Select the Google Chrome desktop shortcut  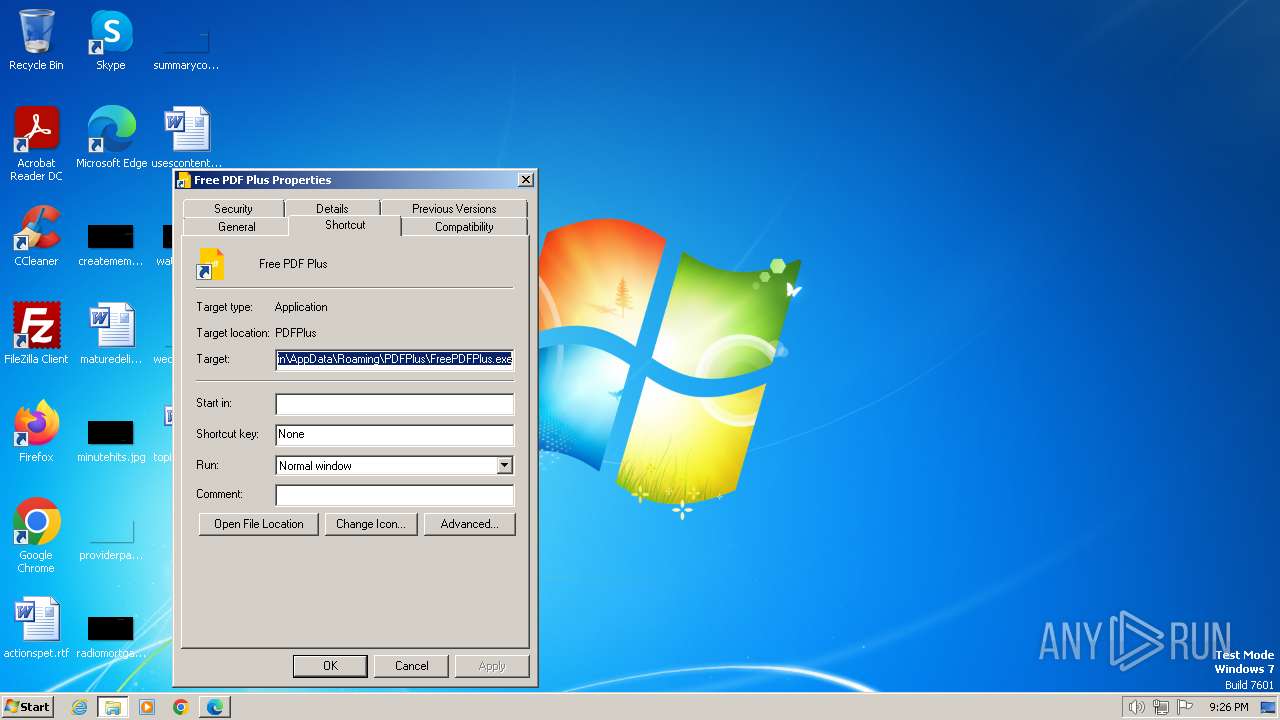point(36,536)
